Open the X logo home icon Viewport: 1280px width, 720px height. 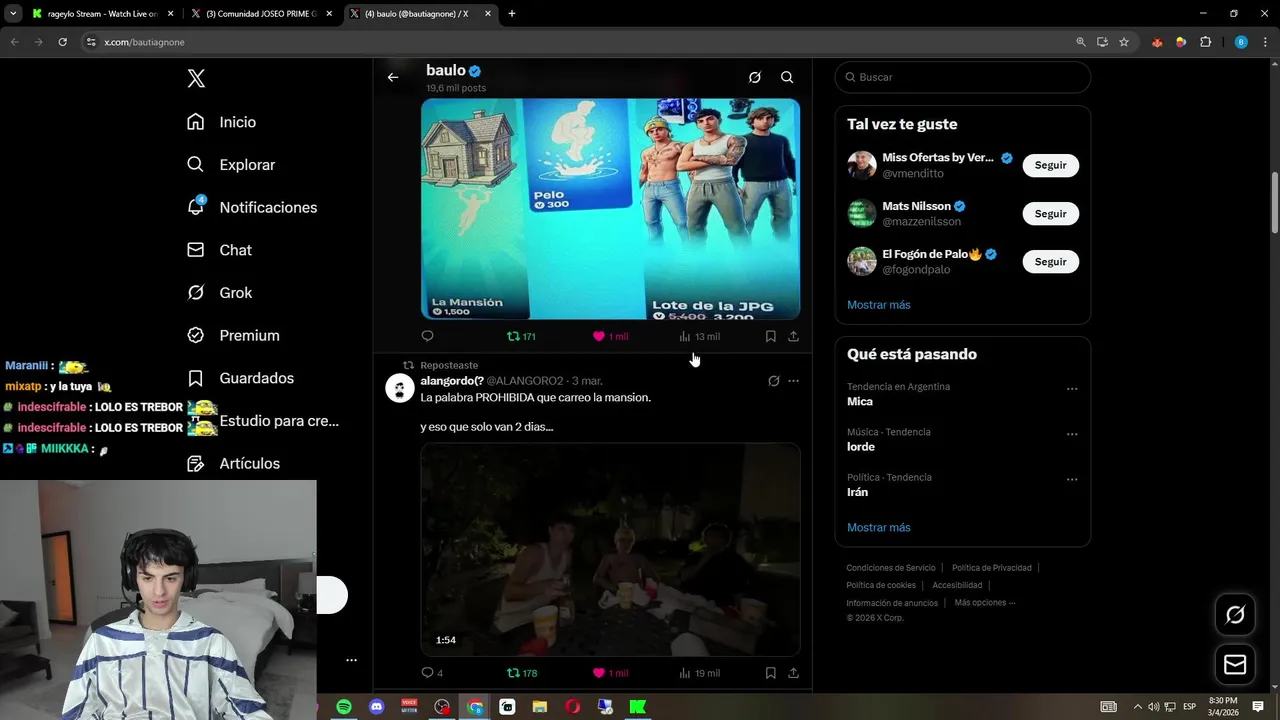point(196,78)
